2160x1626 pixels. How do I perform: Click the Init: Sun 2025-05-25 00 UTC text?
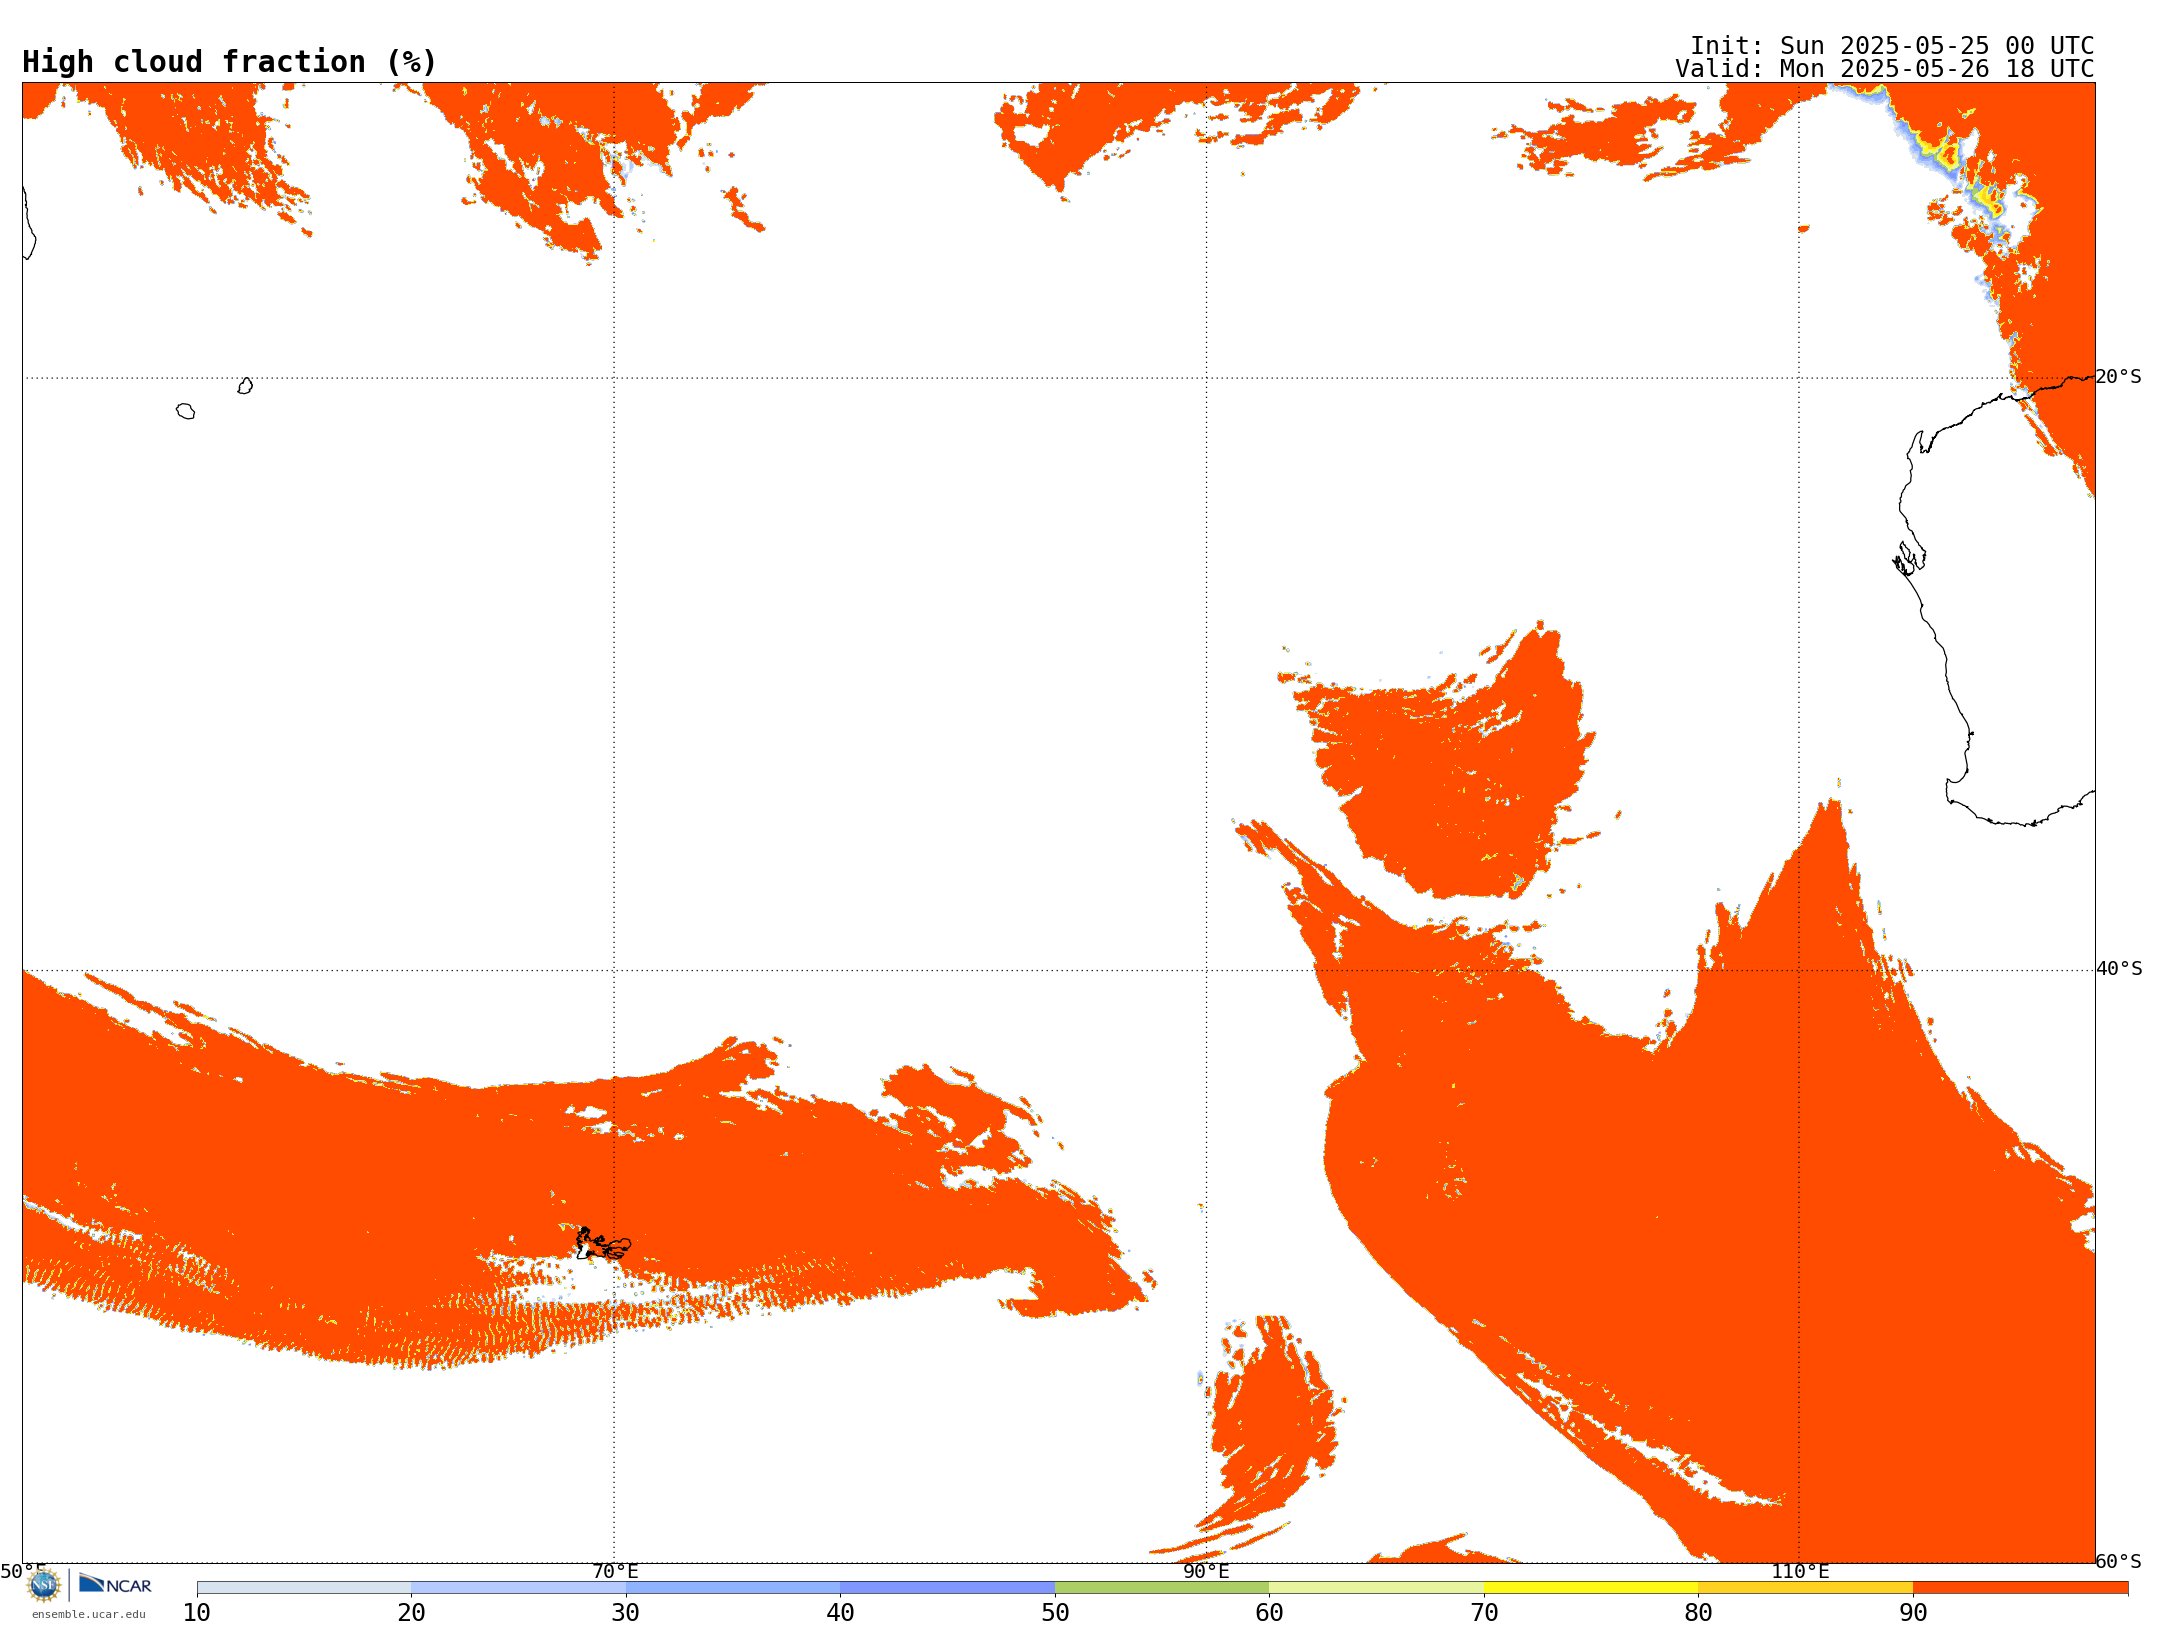(x=1892, y=46)
